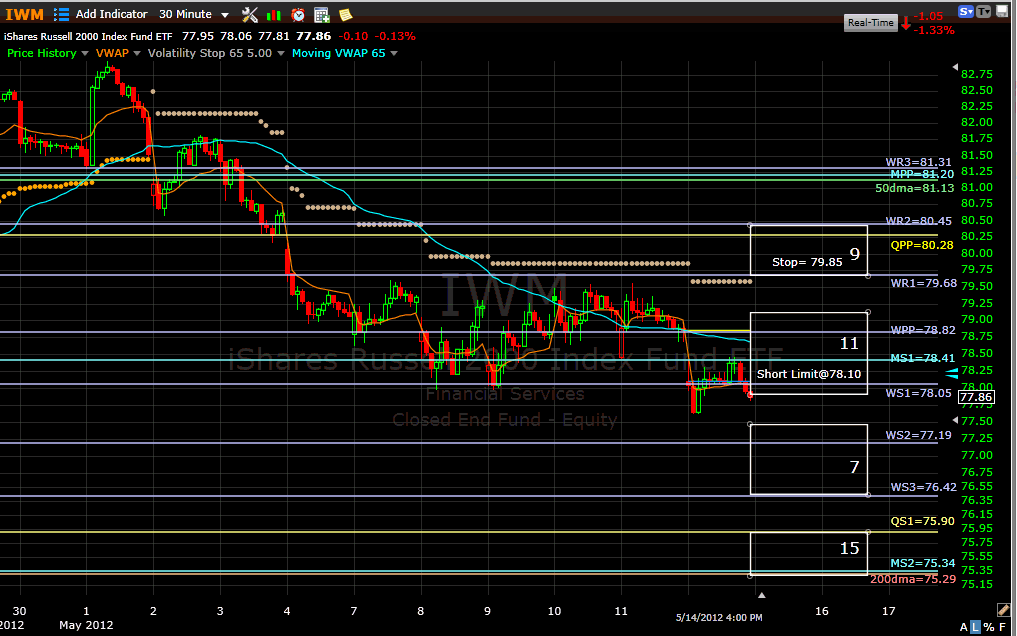Toggle the A arithmetic scale option
Screen dimensions: 1017x636
point(964,627)
